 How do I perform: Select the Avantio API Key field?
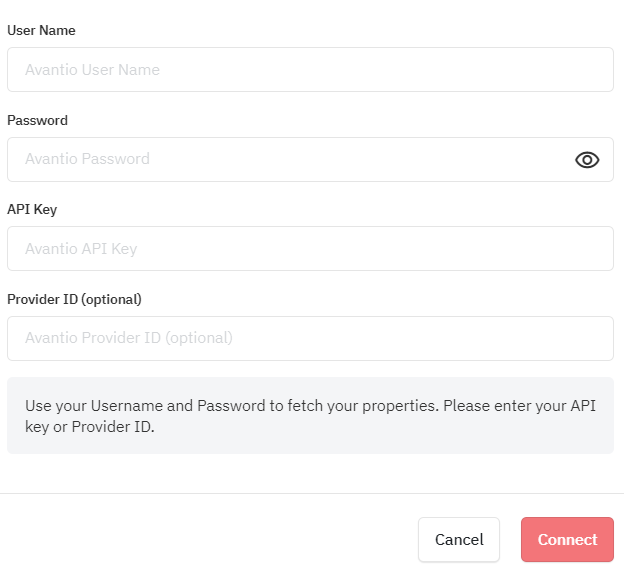pos(310,249)
